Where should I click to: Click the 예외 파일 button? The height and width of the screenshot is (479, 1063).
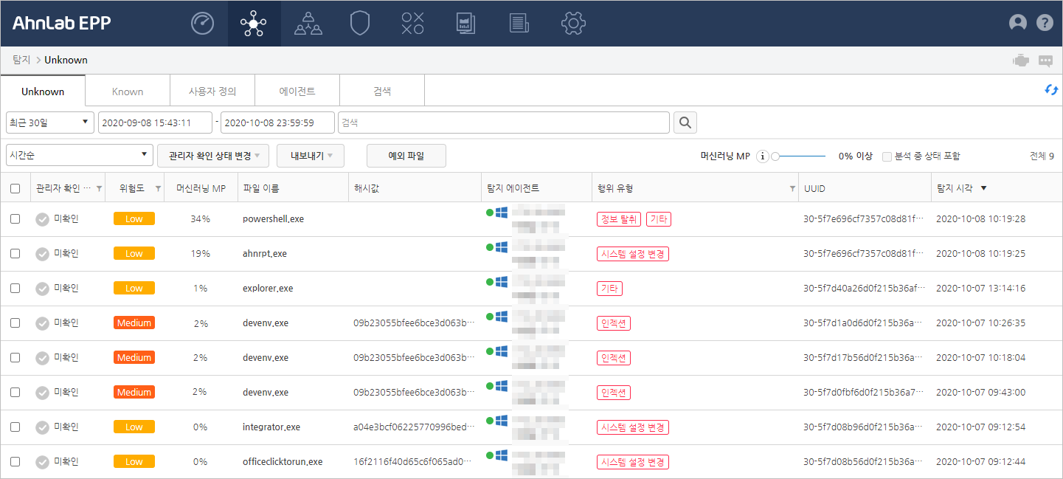coord(406,155)
